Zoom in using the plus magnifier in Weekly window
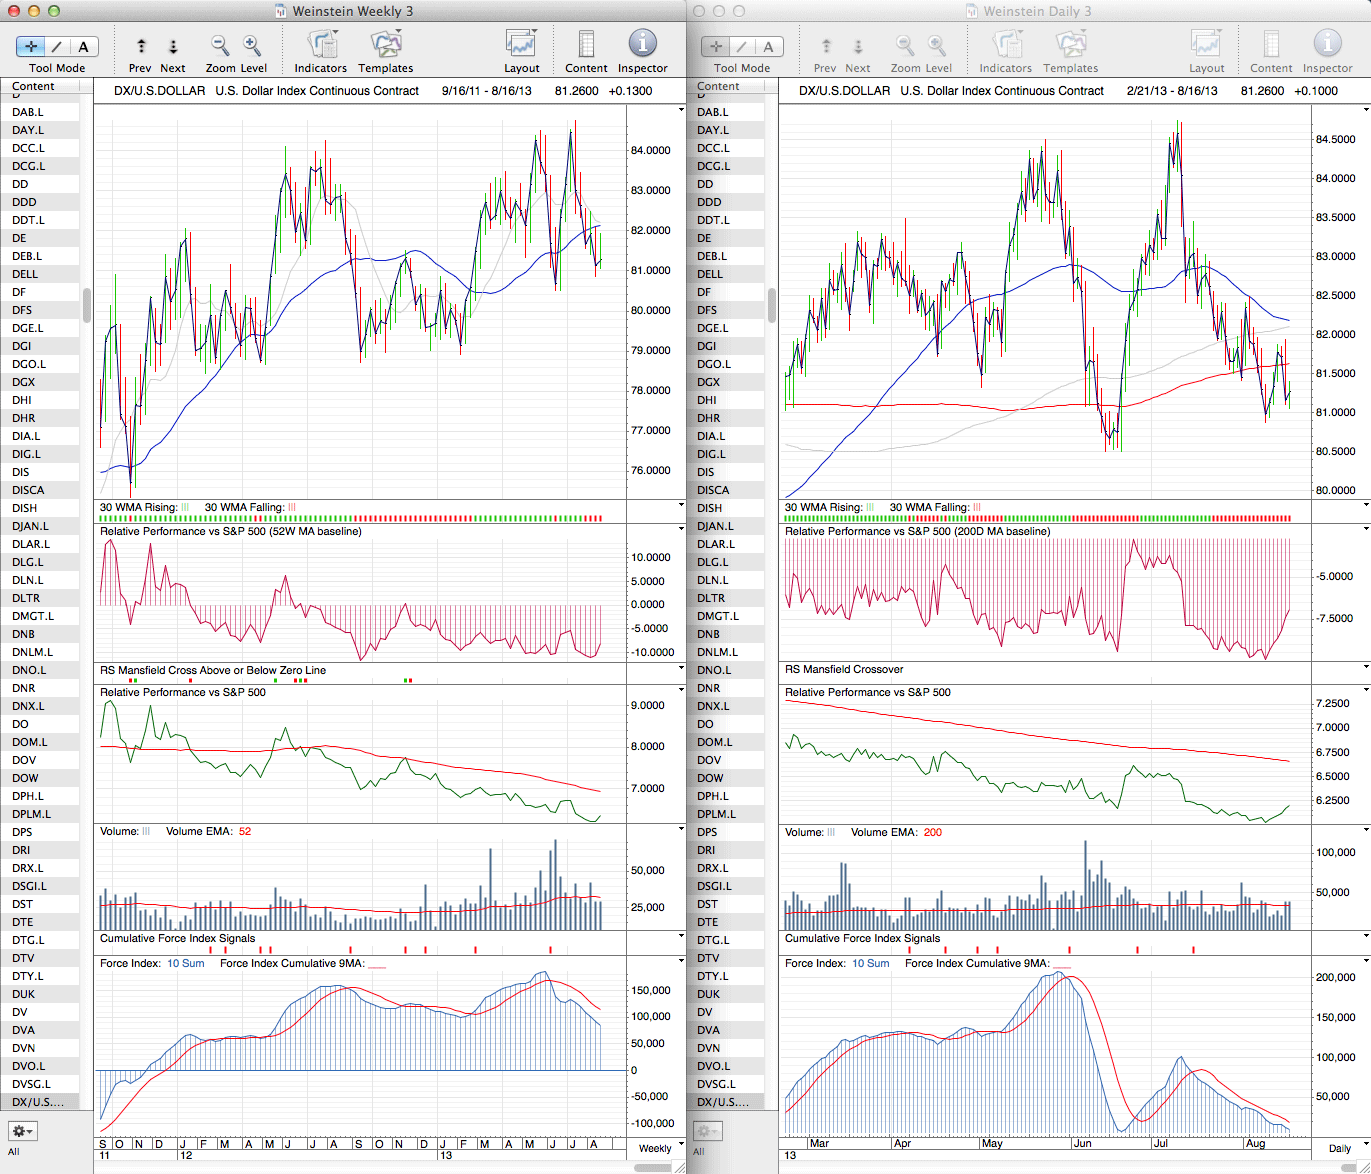1371x1174 pixels. click(x=252, y=46)
